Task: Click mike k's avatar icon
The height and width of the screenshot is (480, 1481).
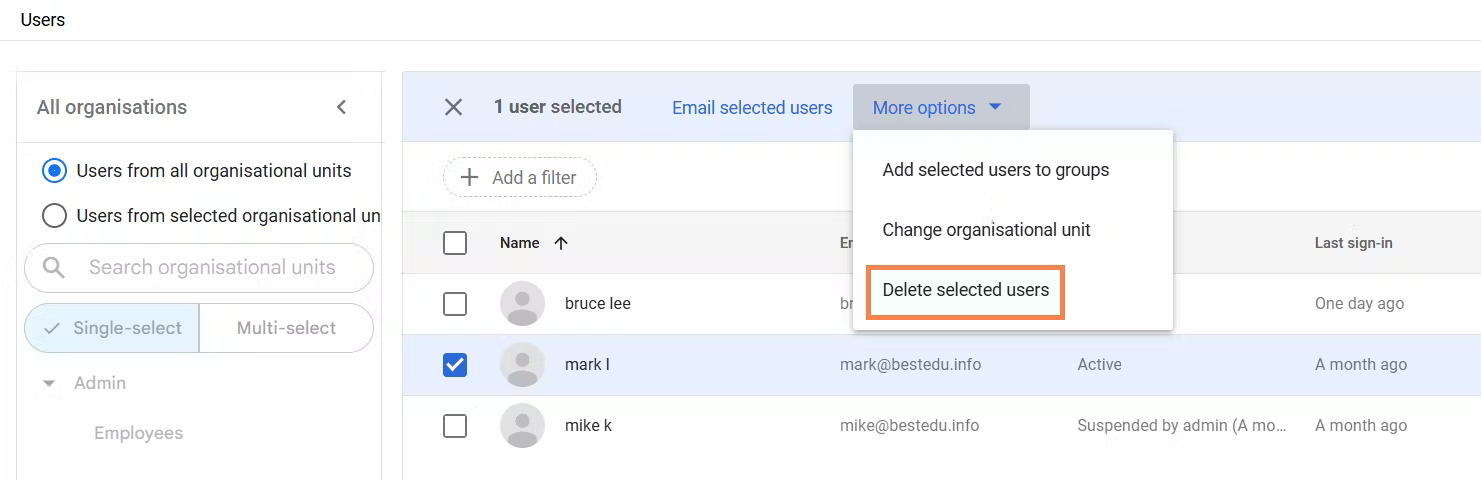Action: pyautogui.click(x=522, y=426)
